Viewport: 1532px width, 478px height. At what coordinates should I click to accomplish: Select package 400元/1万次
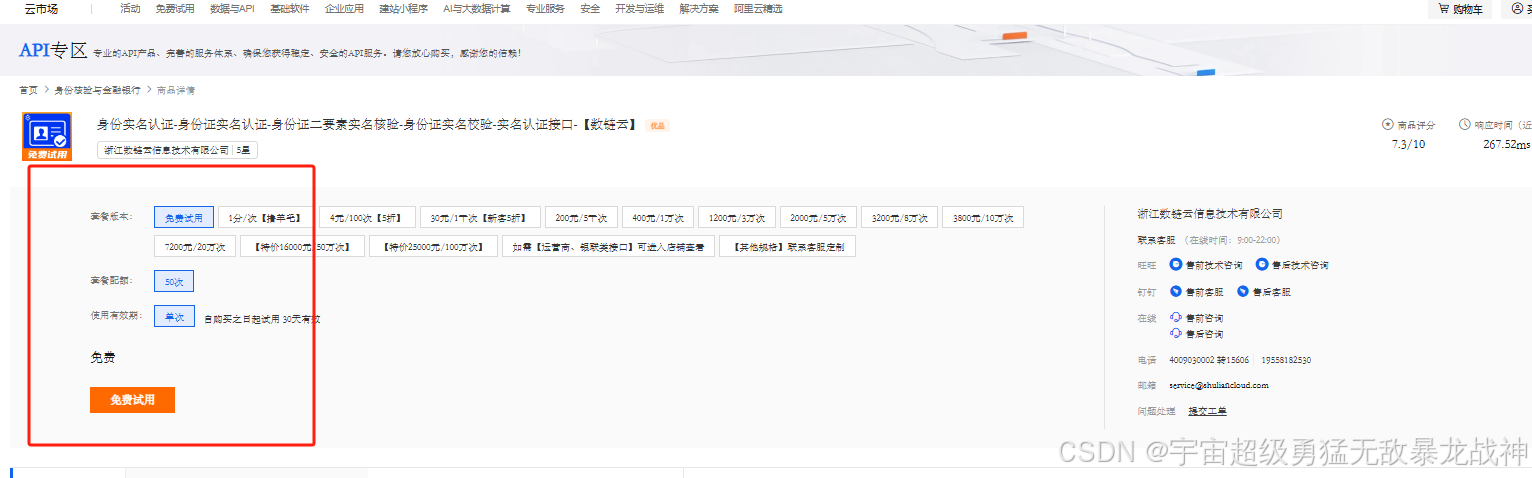(x=657, y=217)
